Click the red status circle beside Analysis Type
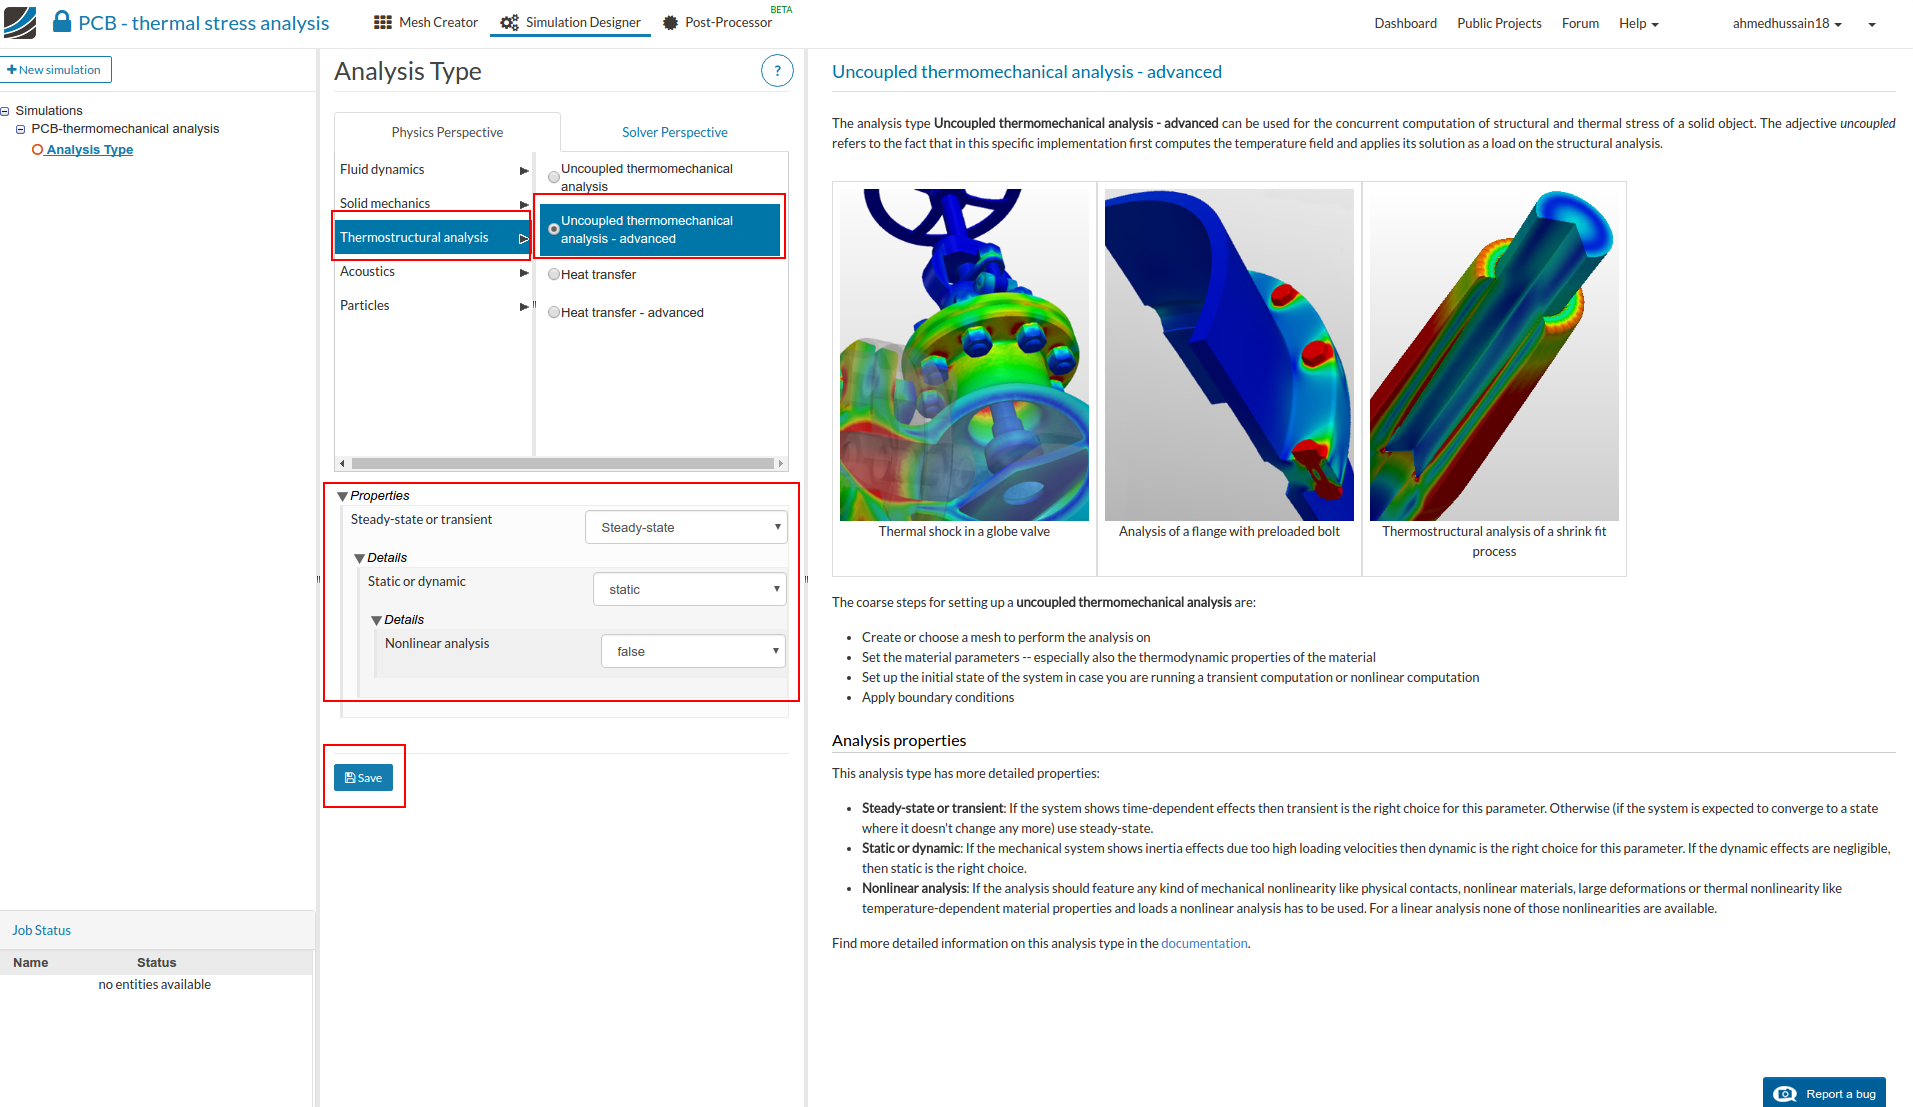Screen dimensions: 1913x1107 [x=38, y=150]
